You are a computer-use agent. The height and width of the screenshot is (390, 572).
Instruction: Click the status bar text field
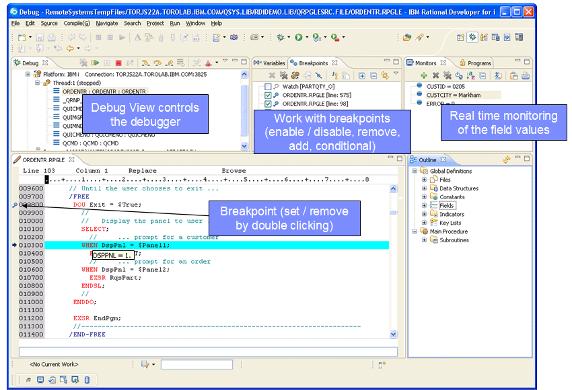pyautogui.click(x=197, y=364)
